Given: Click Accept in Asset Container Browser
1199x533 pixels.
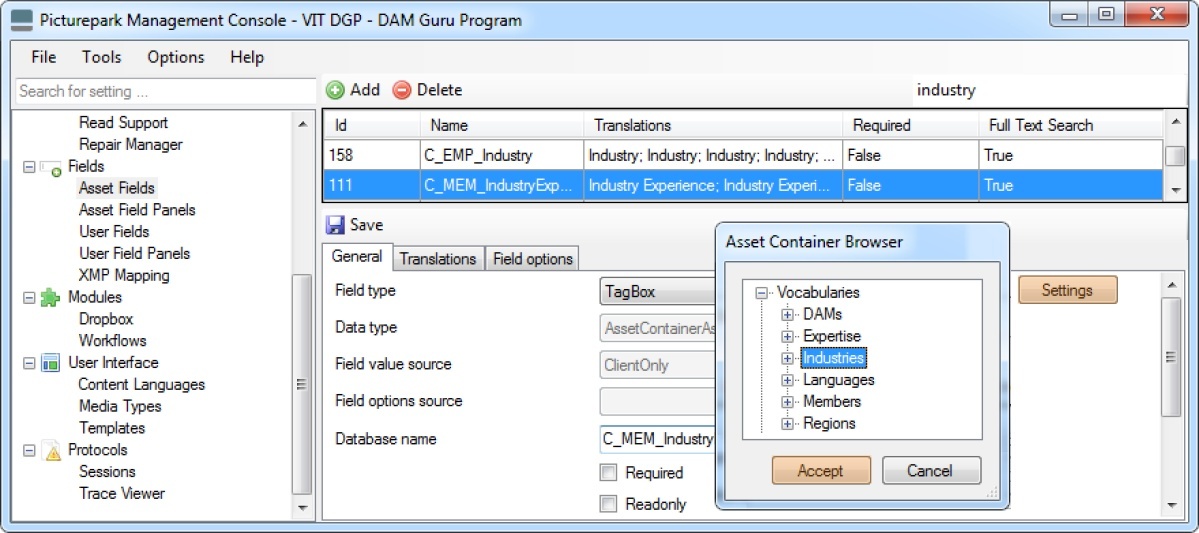Looking at the screenshot, I should [820, 470].
